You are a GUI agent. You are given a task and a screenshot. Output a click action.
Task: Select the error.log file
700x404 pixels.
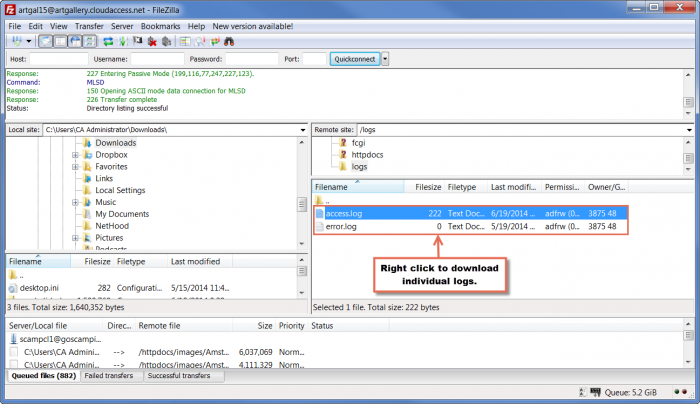[x=471, y=226]
